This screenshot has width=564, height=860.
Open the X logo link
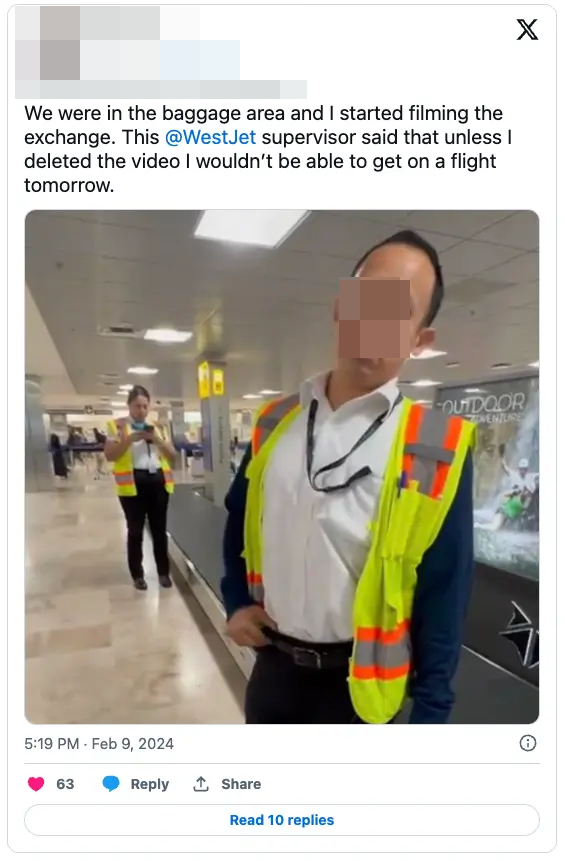[527, 30]
